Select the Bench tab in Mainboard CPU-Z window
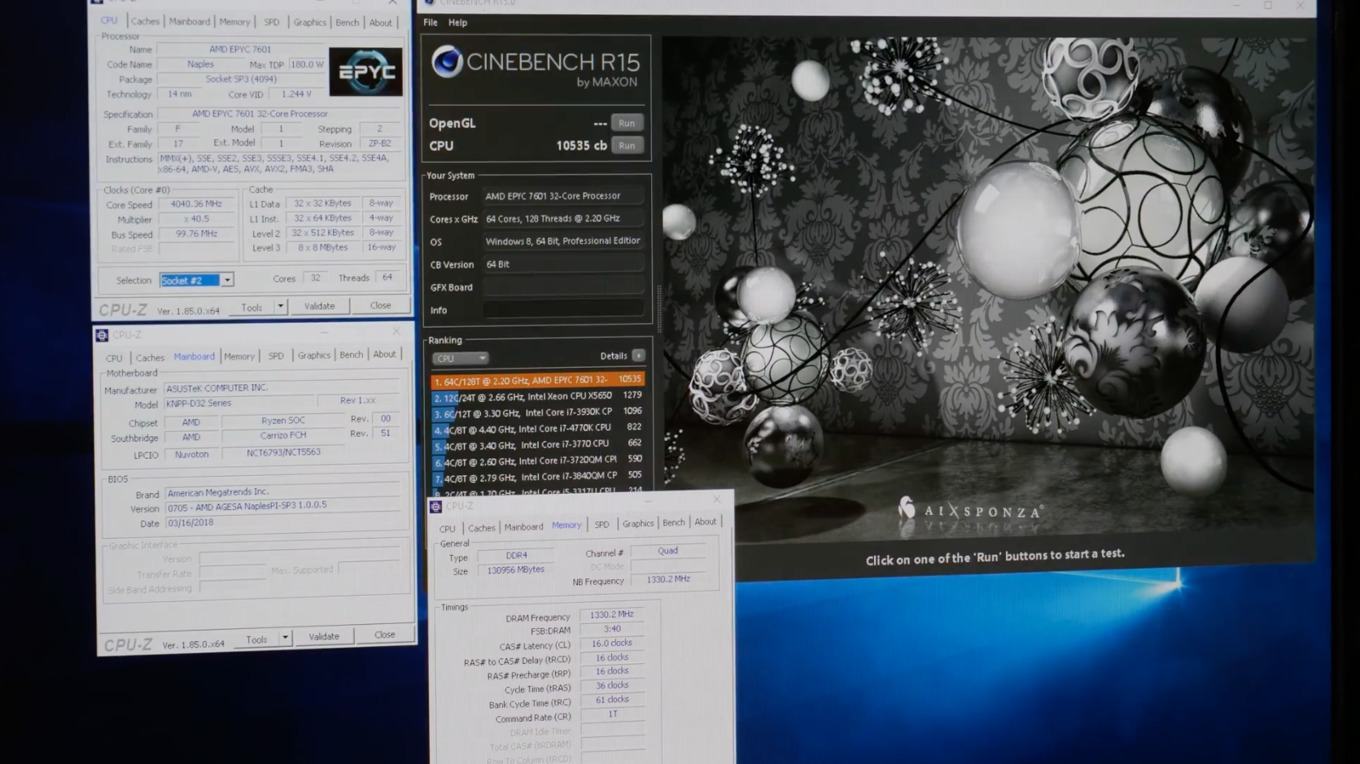 (x=351, y=354)
